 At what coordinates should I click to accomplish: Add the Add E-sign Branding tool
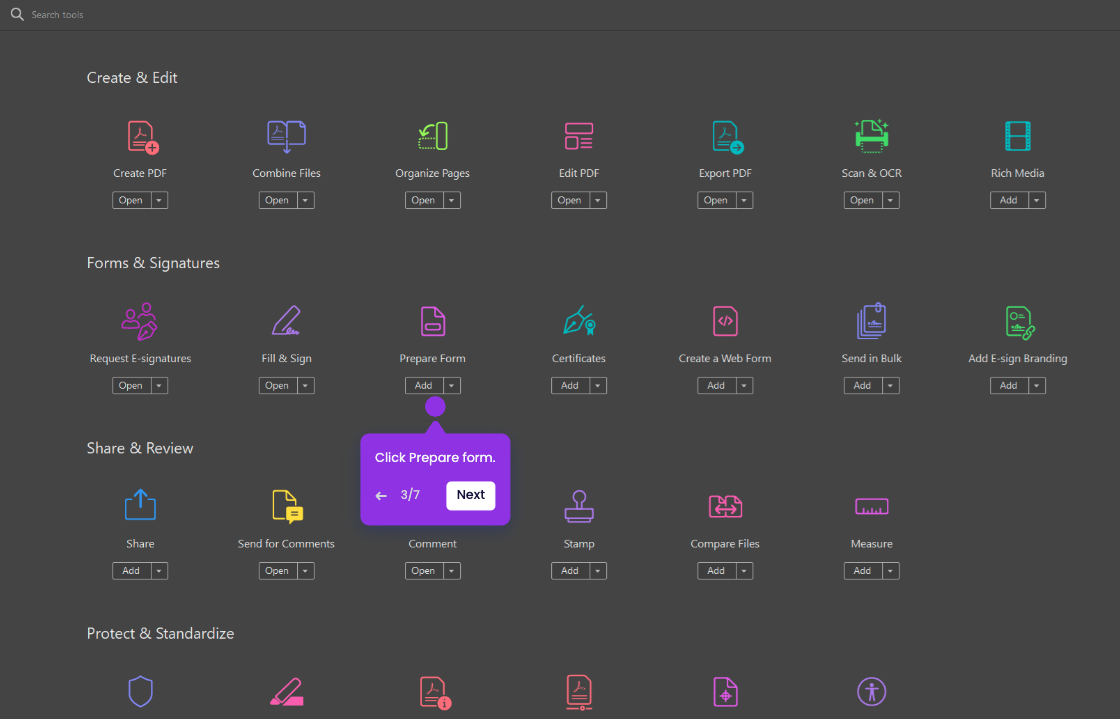tap(1009, 386)
